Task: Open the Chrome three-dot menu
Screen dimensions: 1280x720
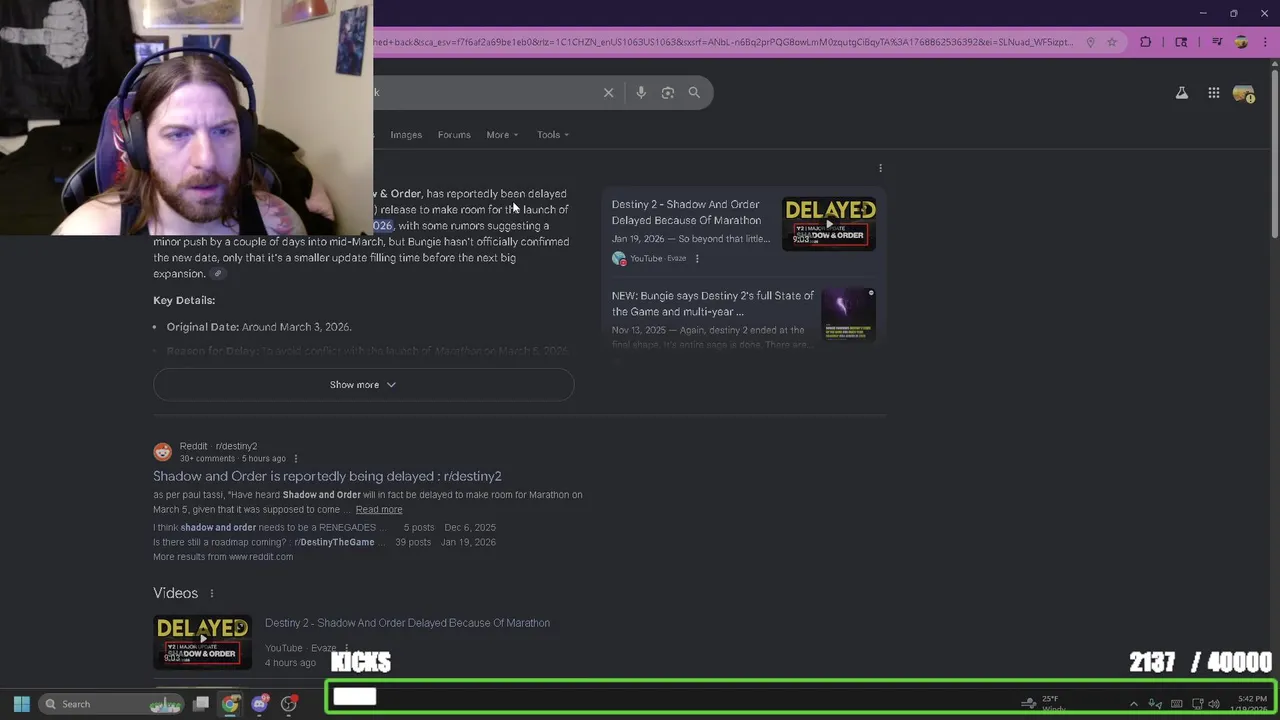Action: coord(1265,42)
